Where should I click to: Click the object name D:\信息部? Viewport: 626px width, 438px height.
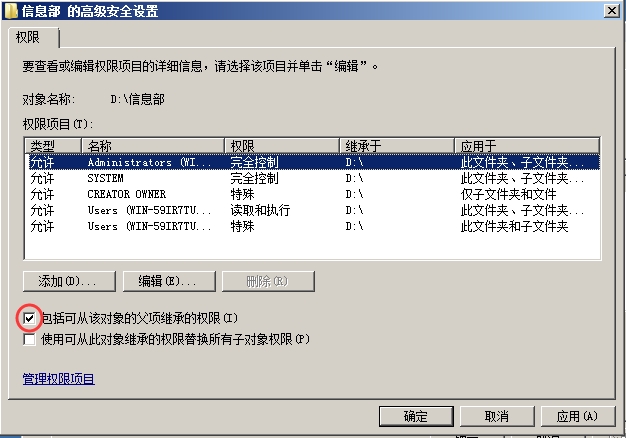[x=137, y=99]
